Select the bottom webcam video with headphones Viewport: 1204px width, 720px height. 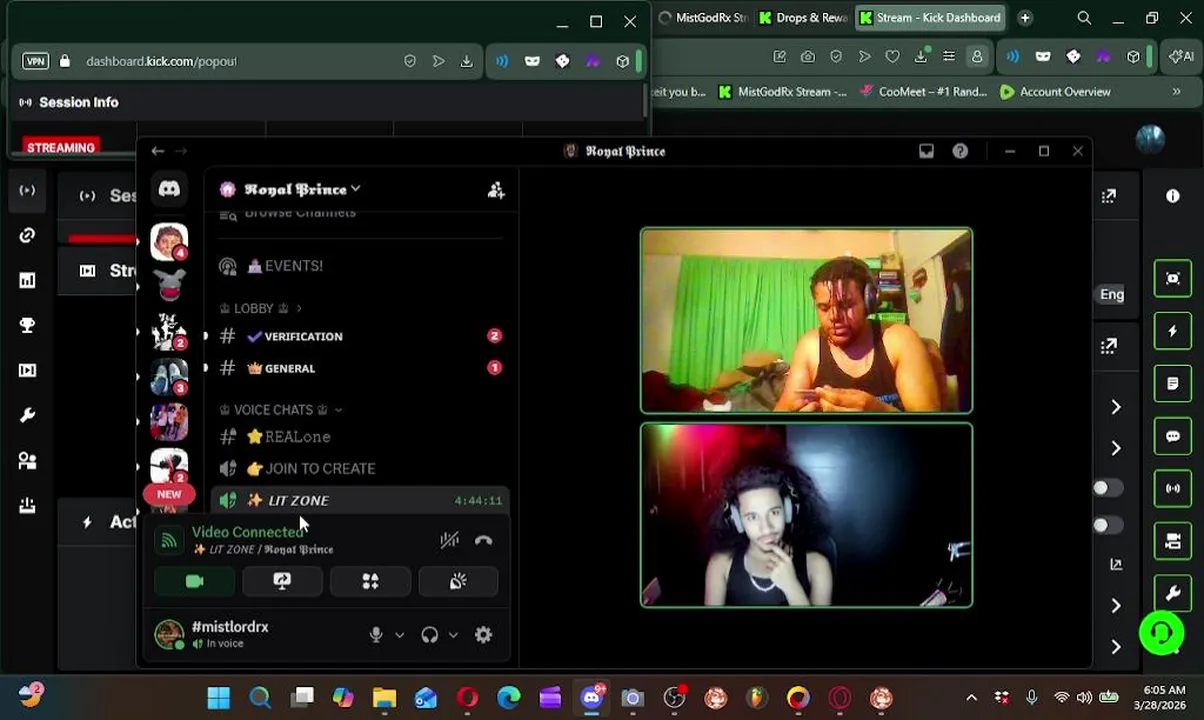(x=806, y=515)
